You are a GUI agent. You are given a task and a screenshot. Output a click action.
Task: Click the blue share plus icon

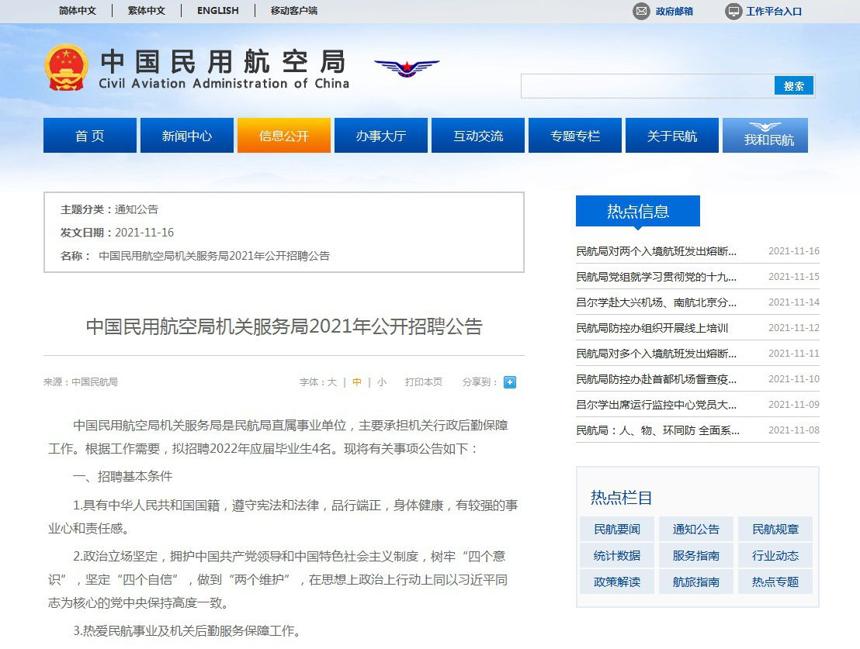point(510,382)
